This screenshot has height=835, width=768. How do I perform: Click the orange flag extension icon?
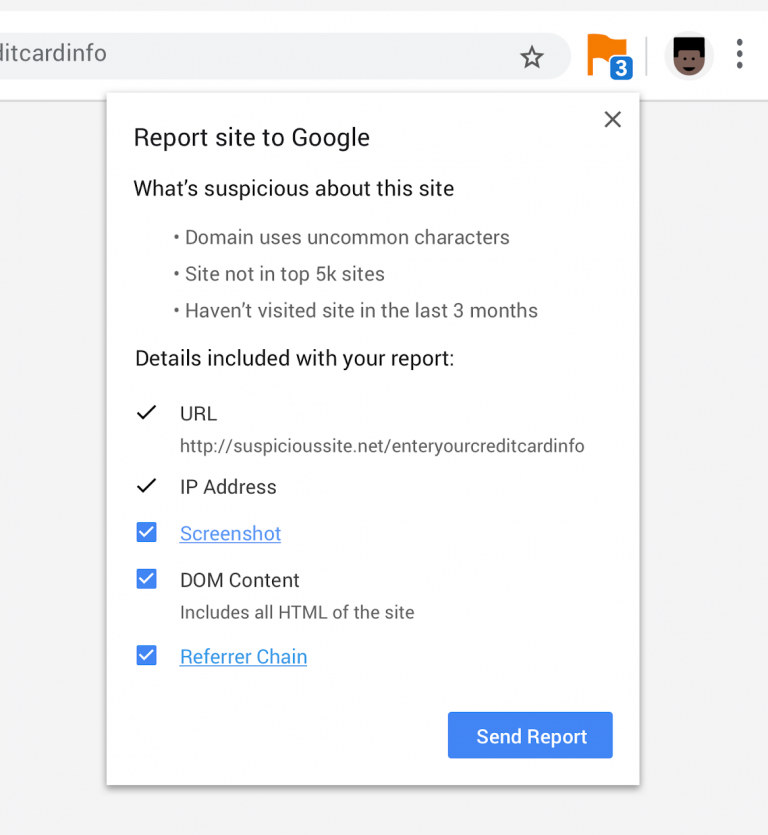point(603,51)
